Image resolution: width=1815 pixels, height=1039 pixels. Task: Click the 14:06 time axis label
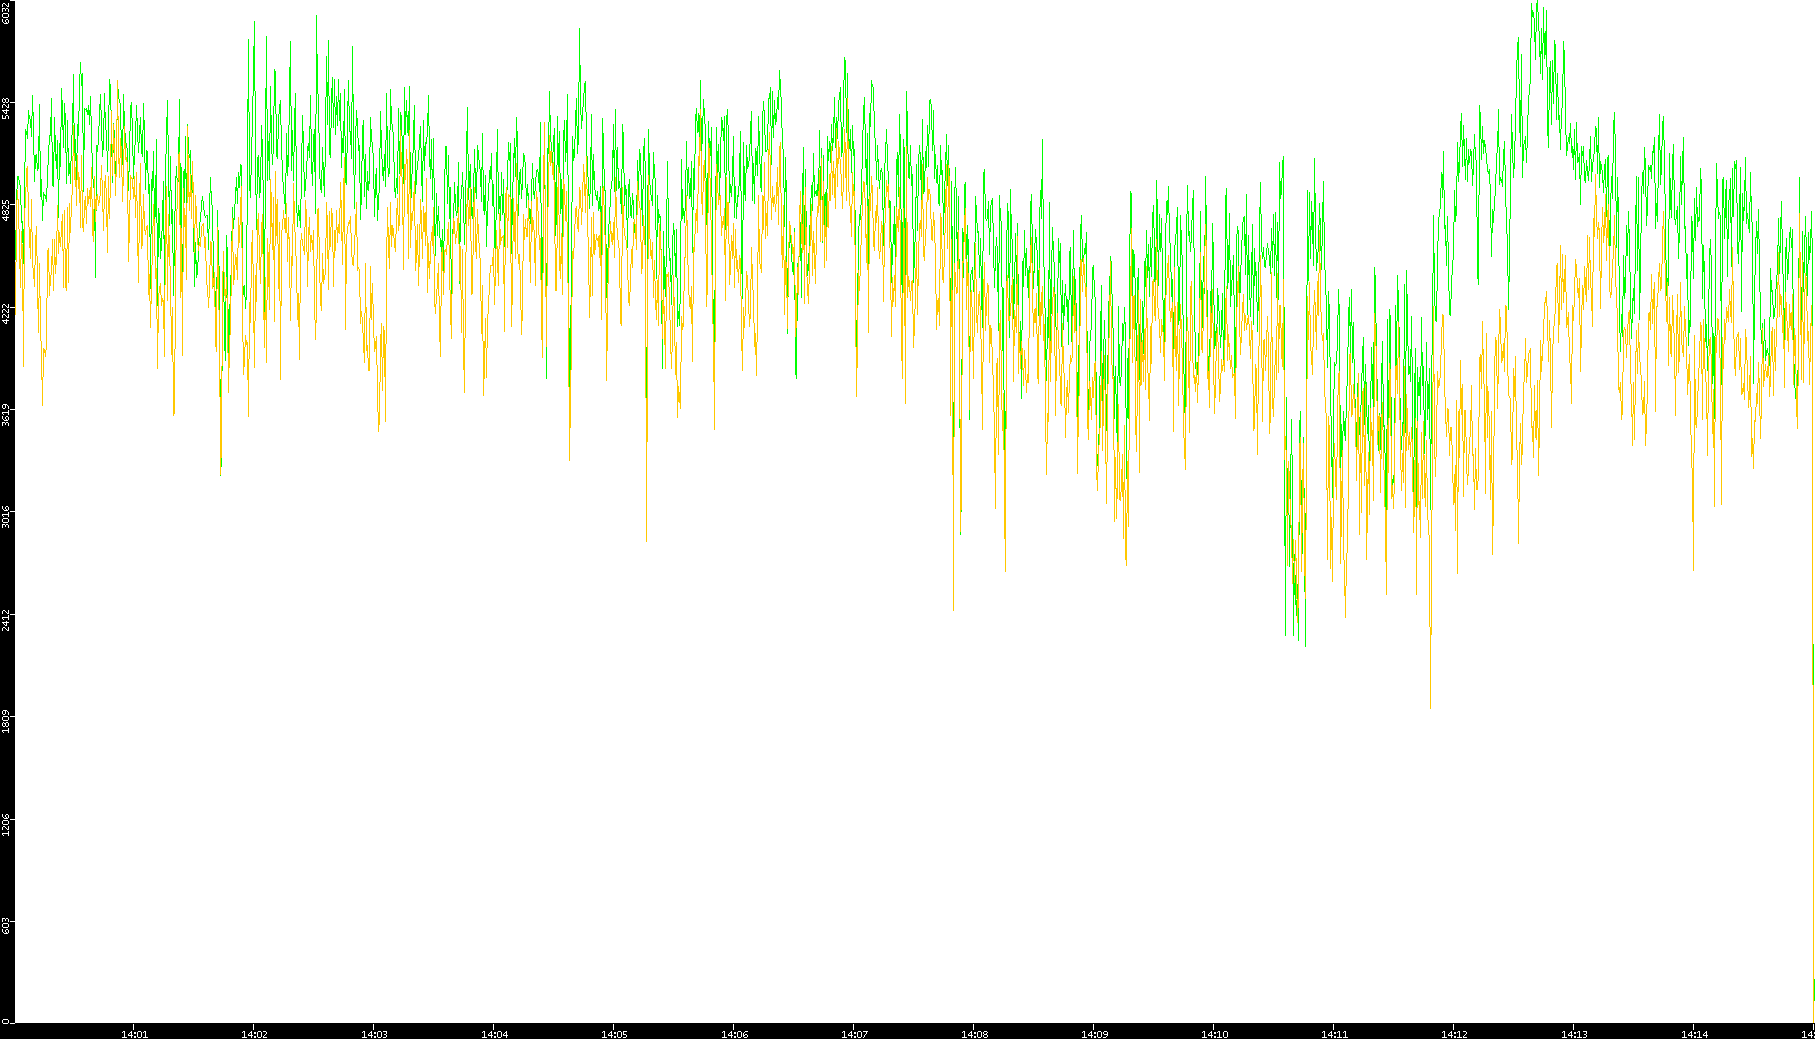pyautogui.click(x=734, y=1034)
